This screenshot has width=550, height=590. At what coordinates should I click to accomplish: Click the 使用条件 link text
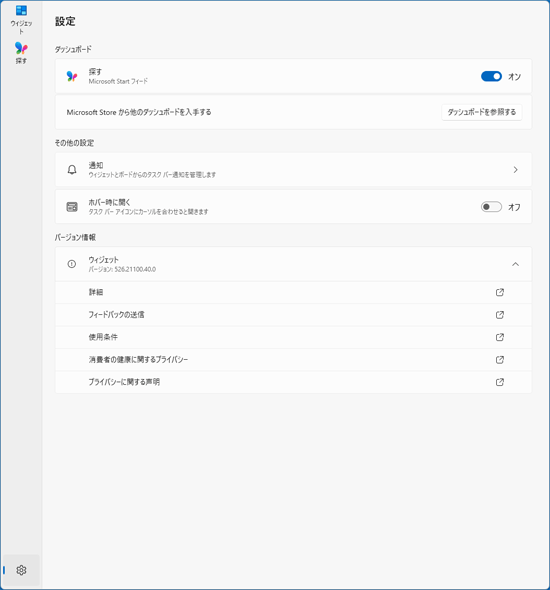pyautogui.click(x=103, y=337)
